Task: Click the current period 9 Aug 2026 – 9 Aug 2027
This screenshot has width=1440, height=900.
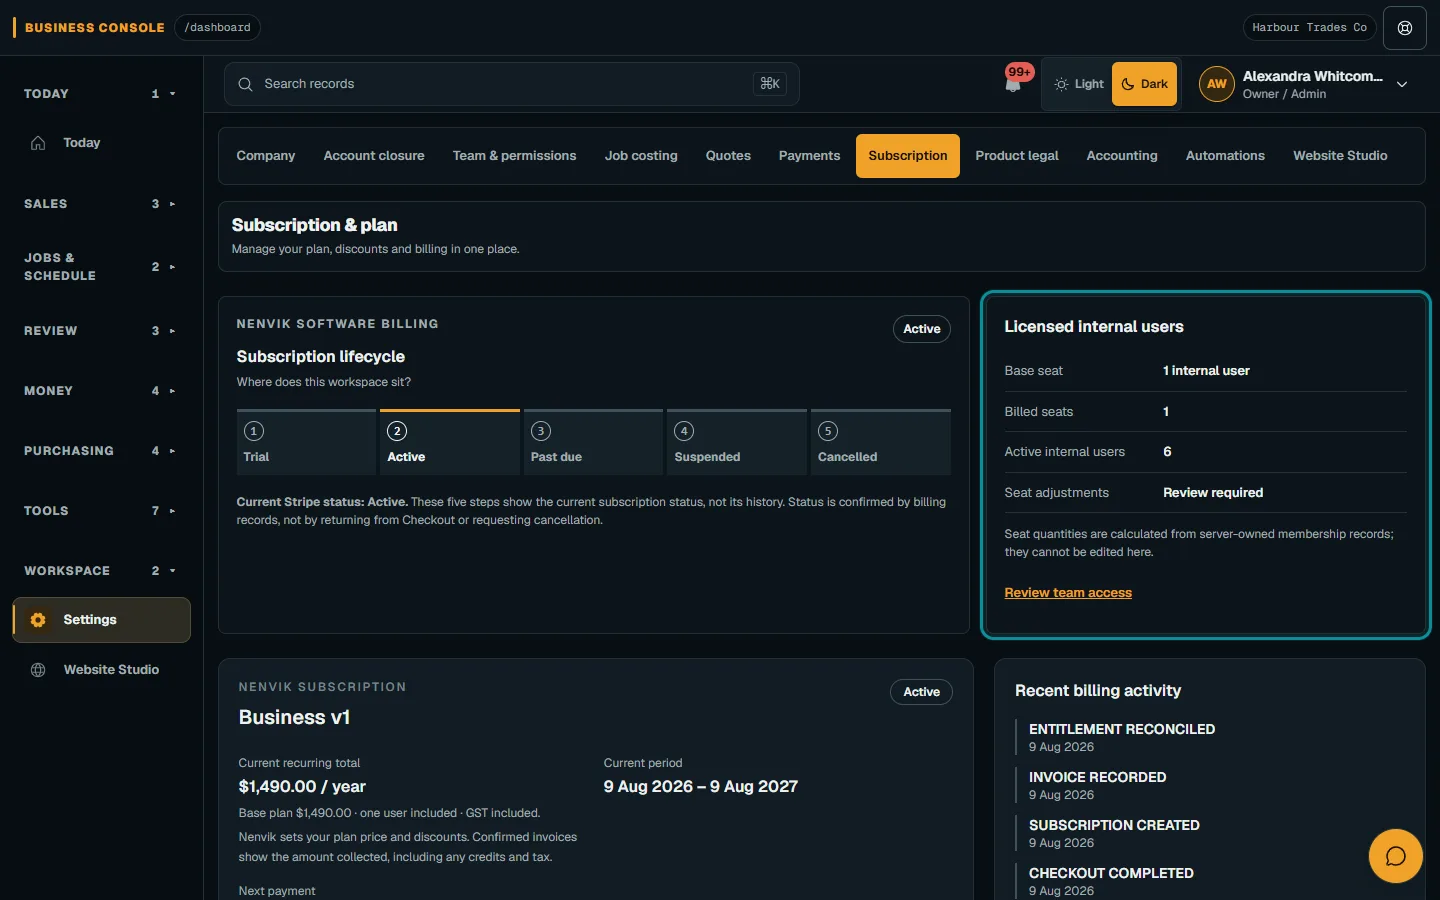Action: 701,787
